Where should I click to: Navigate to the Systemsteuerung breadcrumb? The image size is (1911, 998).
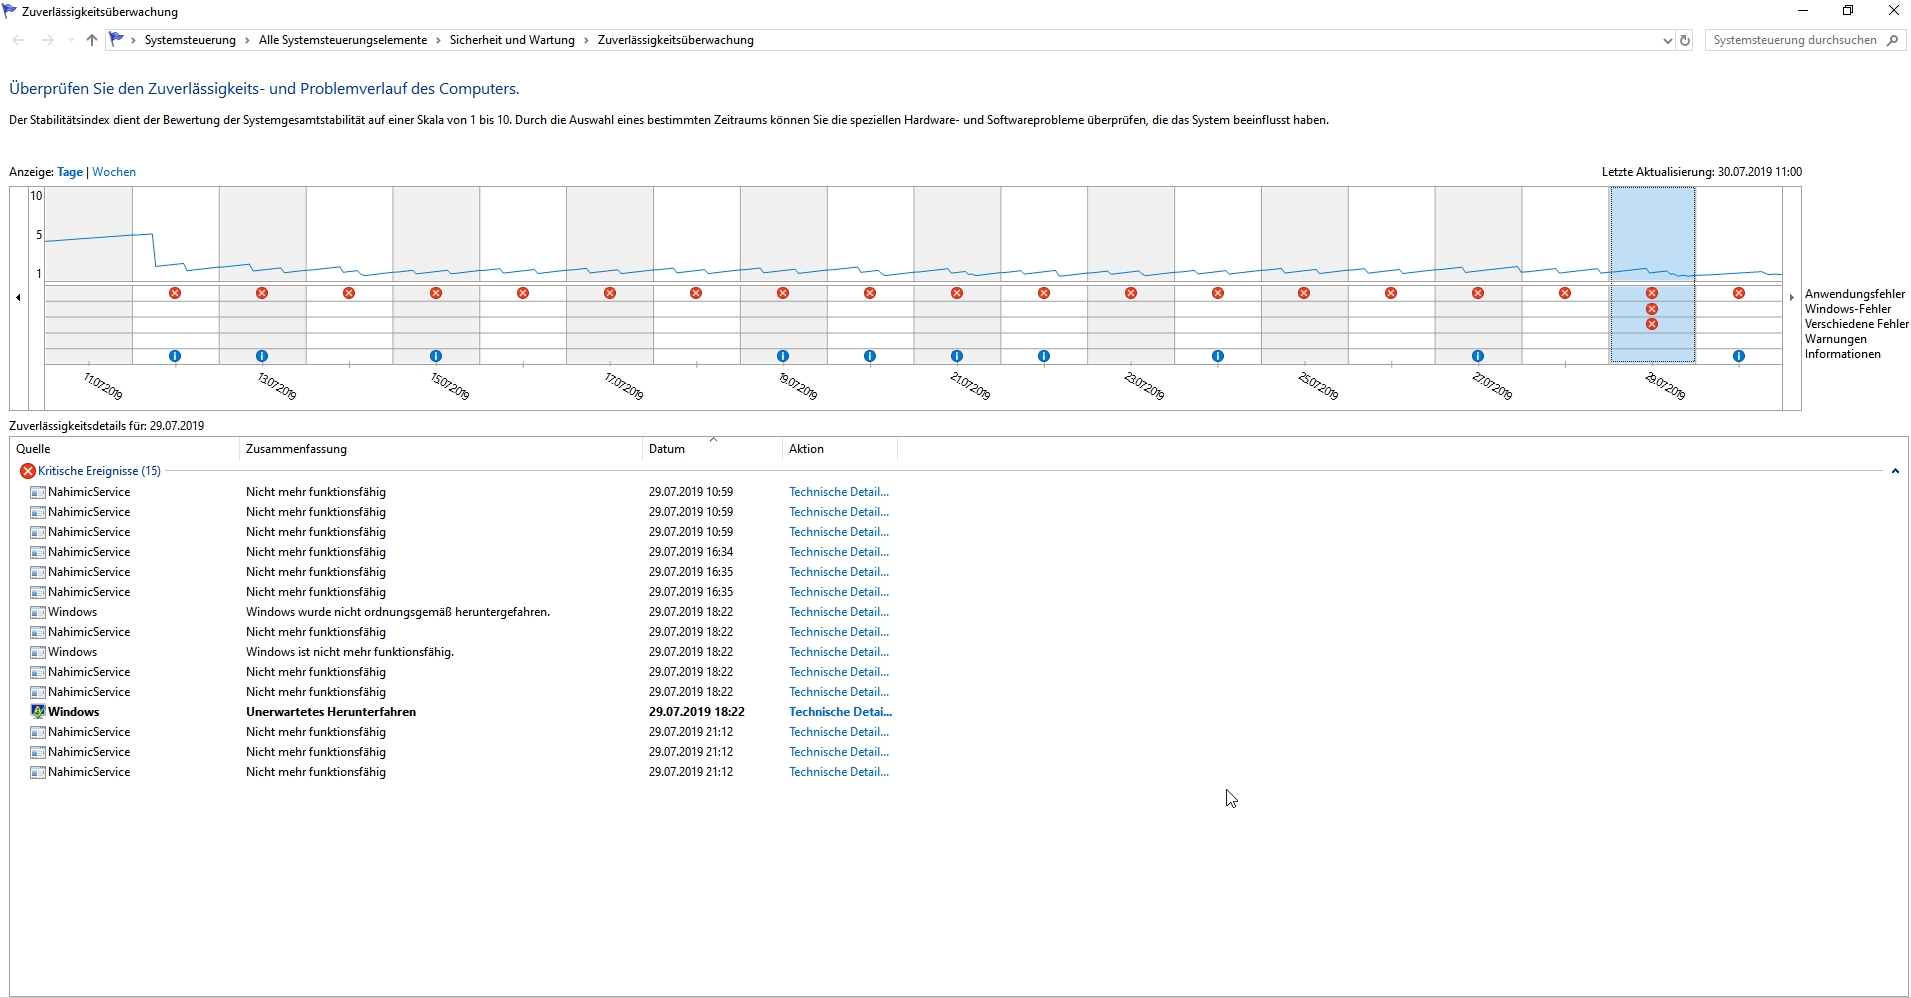pos(190,40)
